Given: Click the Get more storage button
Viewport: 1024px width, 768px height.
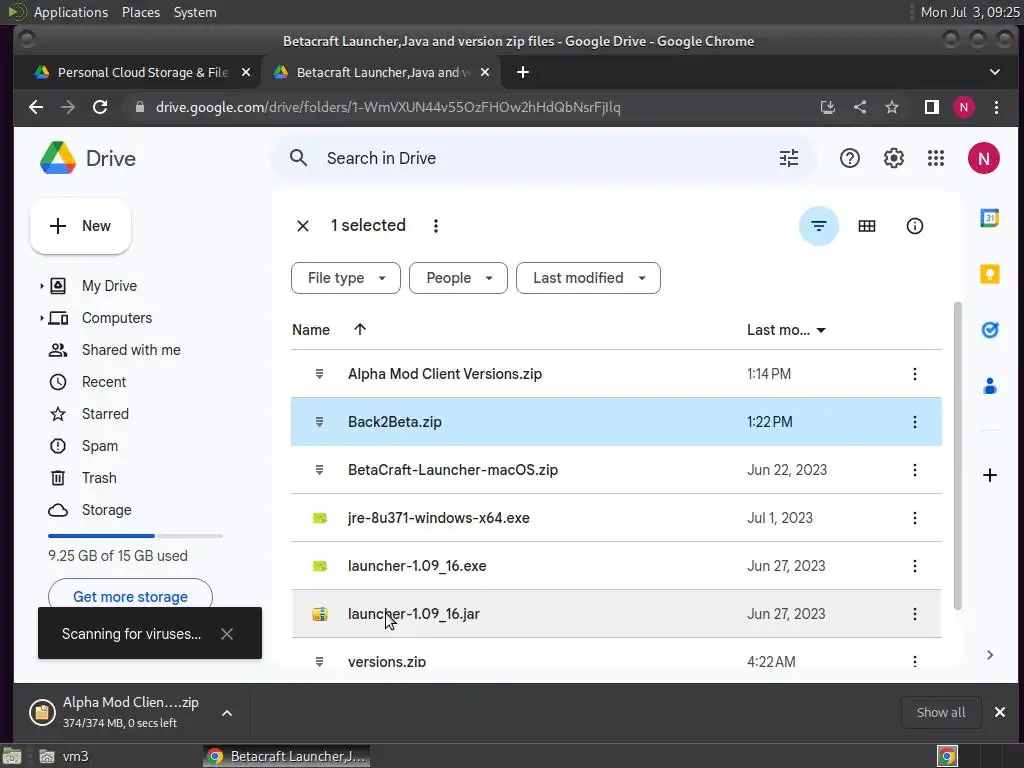Looking at the screenshot, I should (x=130, y=596).
